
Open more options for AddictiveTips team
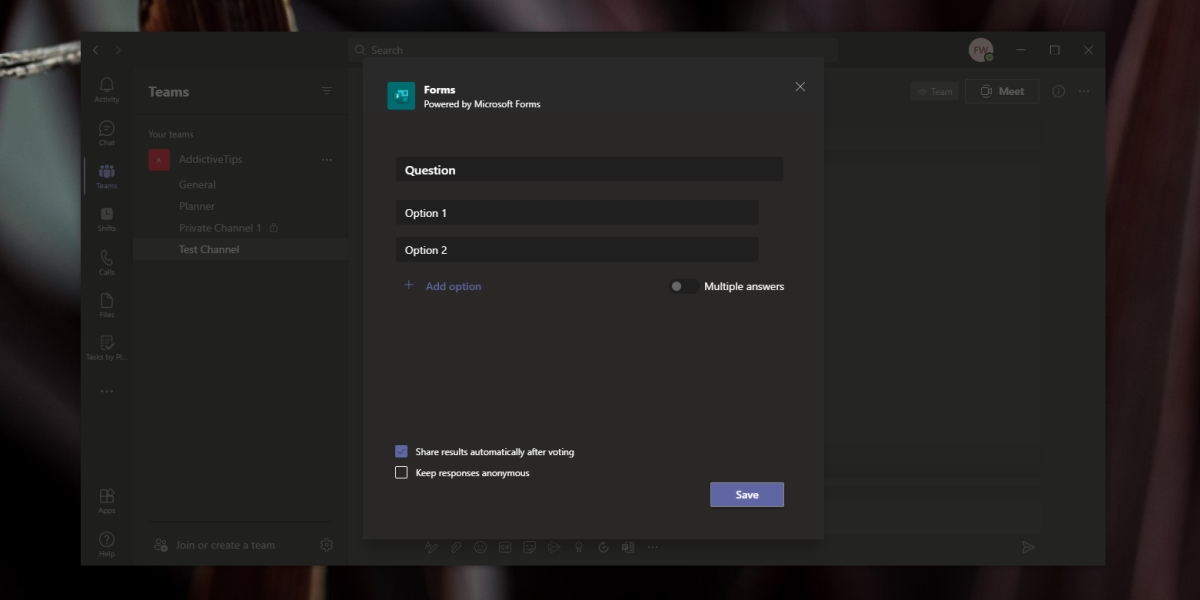tap(326, 159)
